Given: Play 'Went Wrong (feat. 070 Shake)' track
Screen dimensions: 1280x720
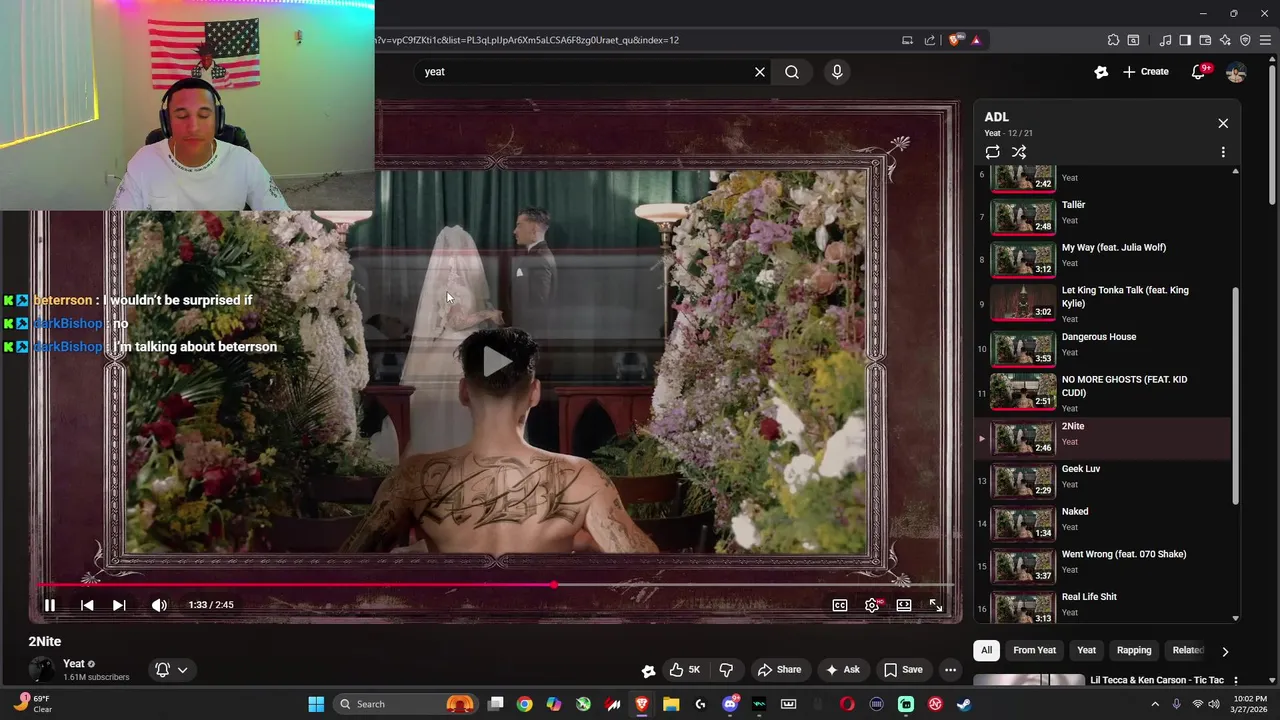Looking at the screenshot, I should [1102, 566].
